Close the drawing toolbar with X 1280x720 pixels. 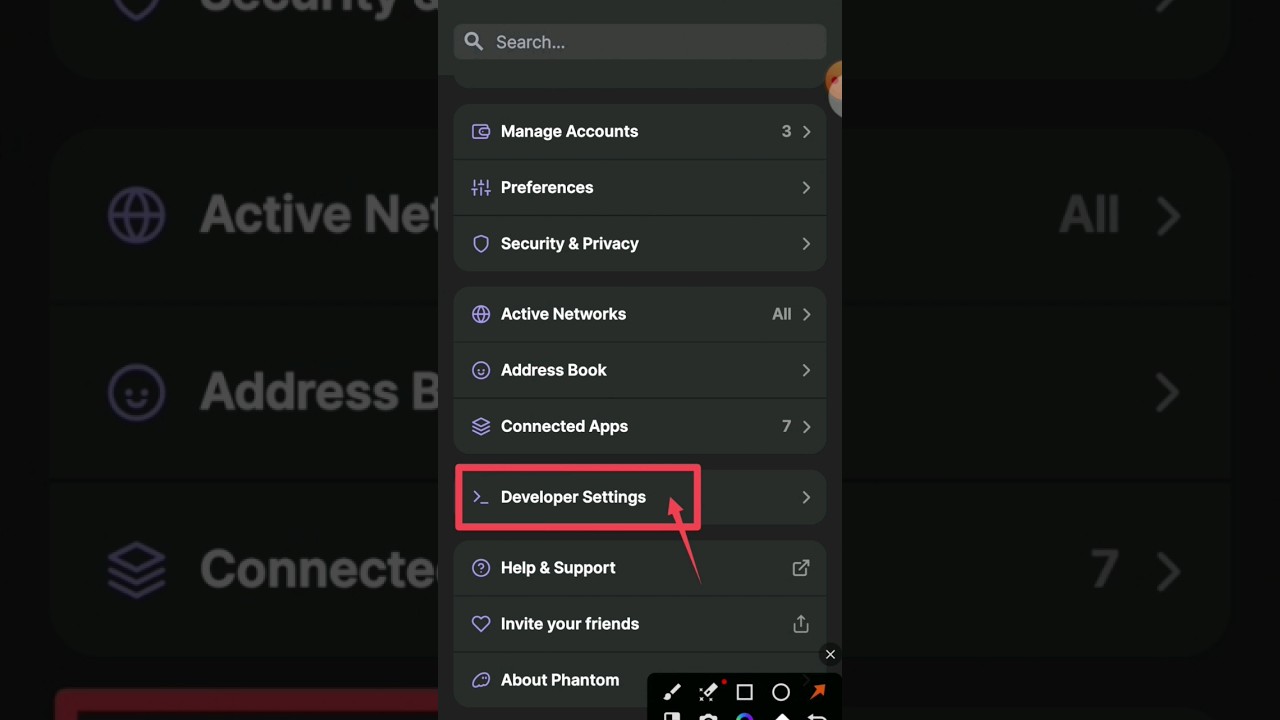(830, 655)
